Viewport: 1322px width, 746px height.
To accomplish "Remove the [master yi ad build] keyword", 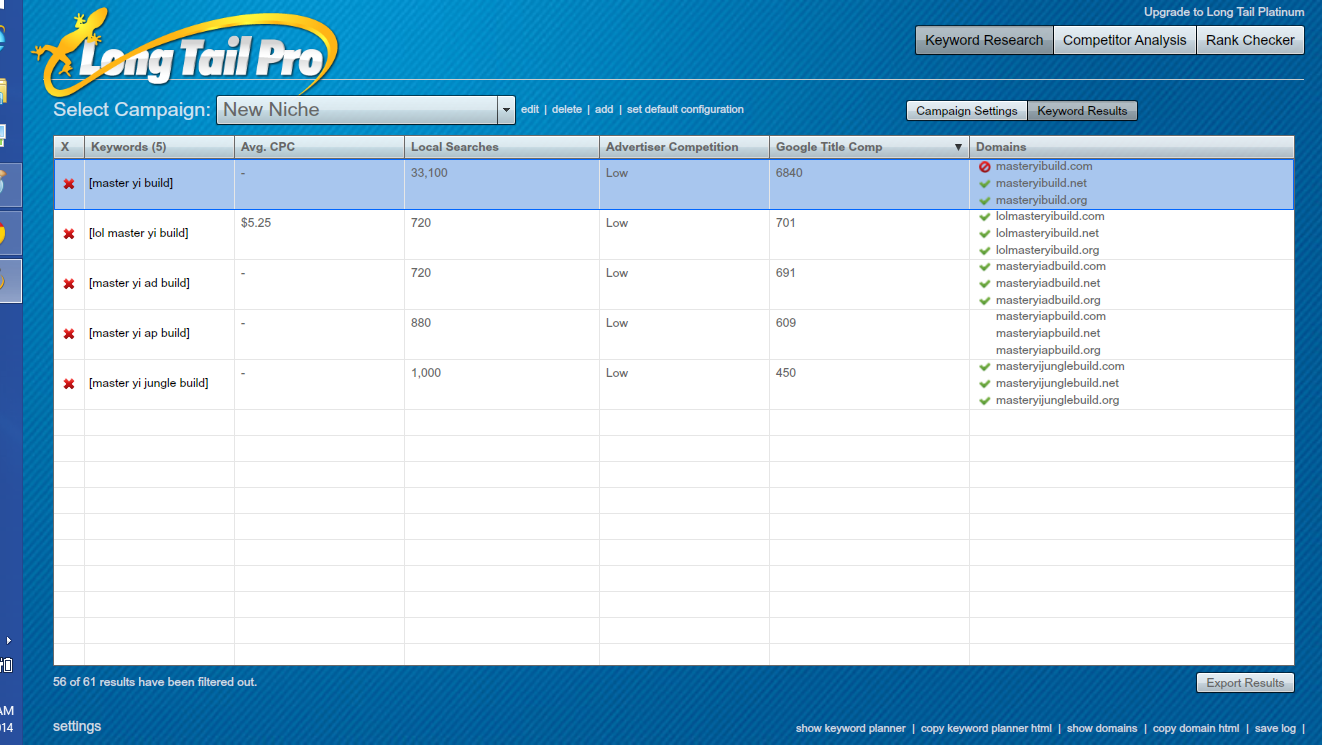I will 69,284.
